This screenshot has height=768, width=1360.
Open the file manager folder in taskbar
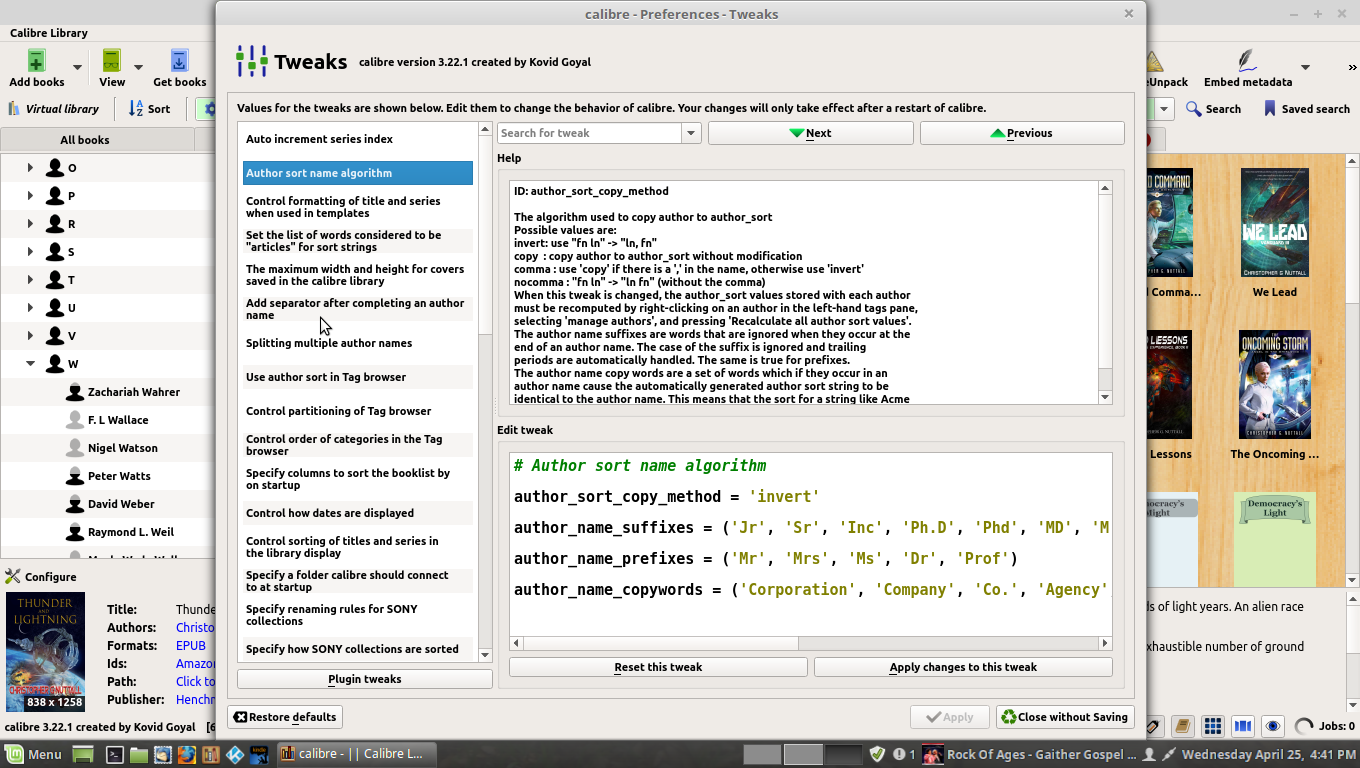pyautogui.click(x=138, y=754)
